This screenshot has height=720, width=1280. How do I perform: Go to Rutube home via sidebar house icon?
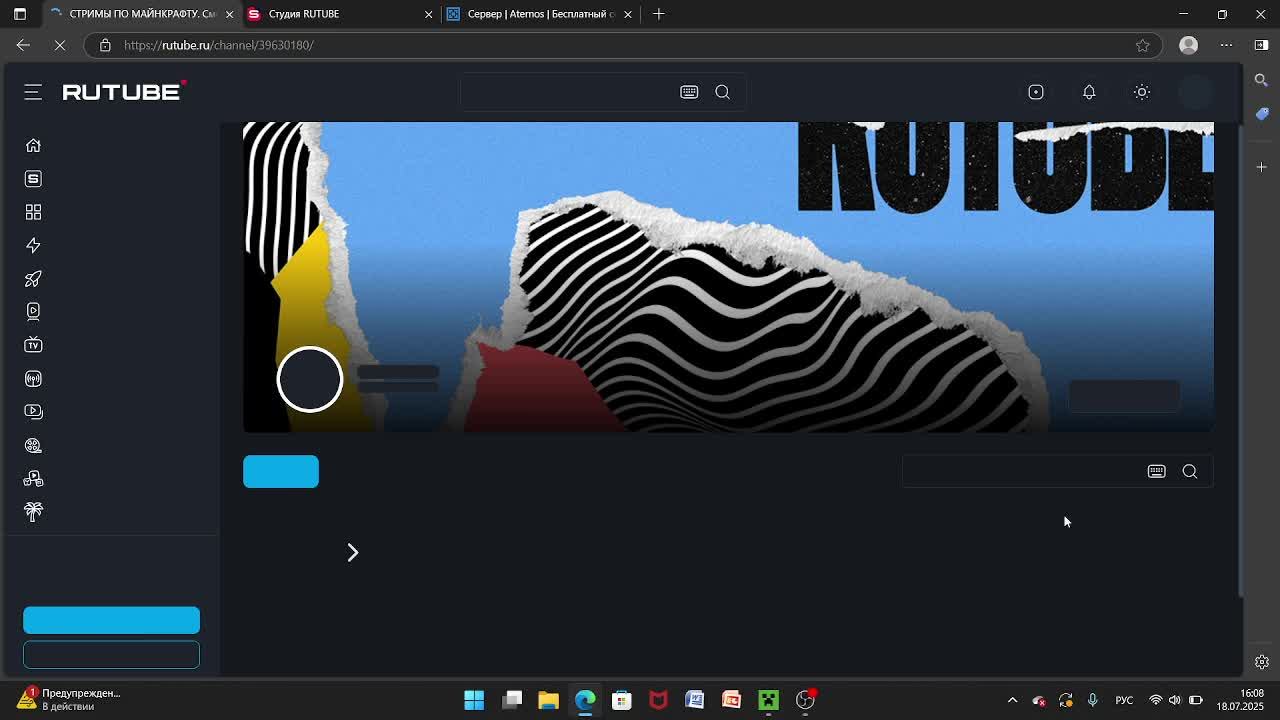pyautogui.click(x=33, y=145)
